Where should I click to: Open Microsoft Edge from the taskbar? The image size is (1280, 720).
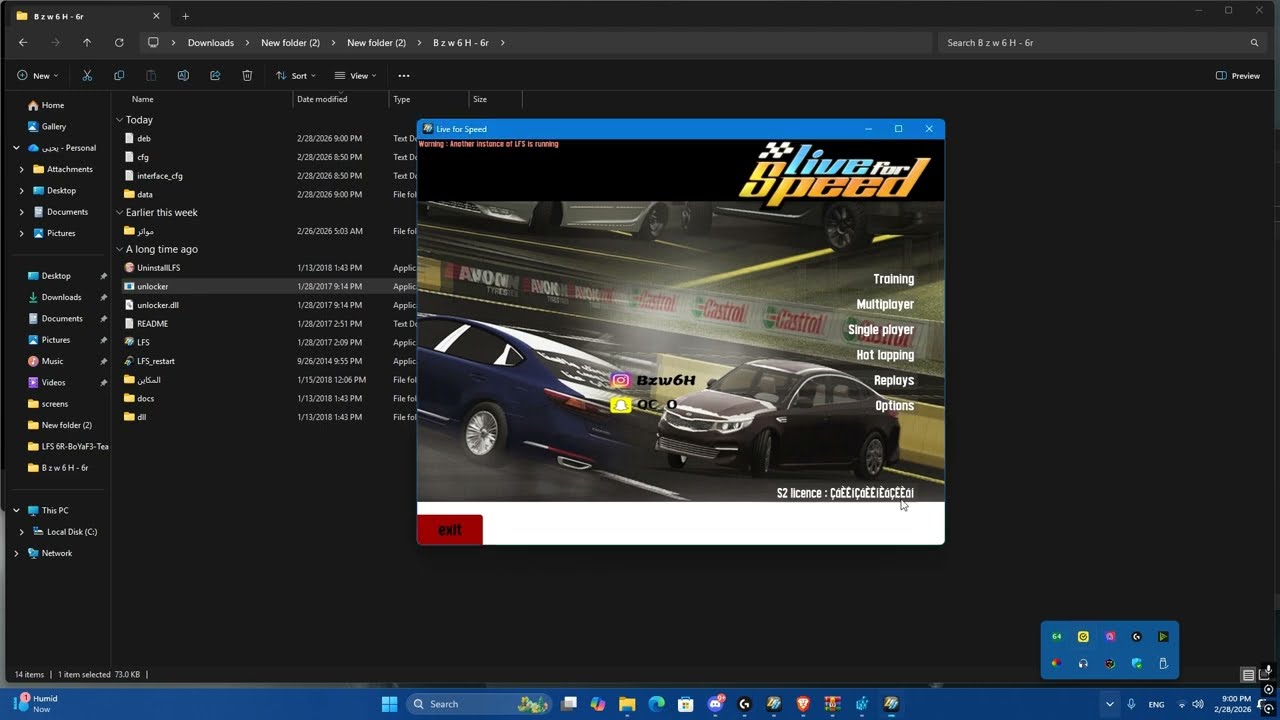coord(657,704)
